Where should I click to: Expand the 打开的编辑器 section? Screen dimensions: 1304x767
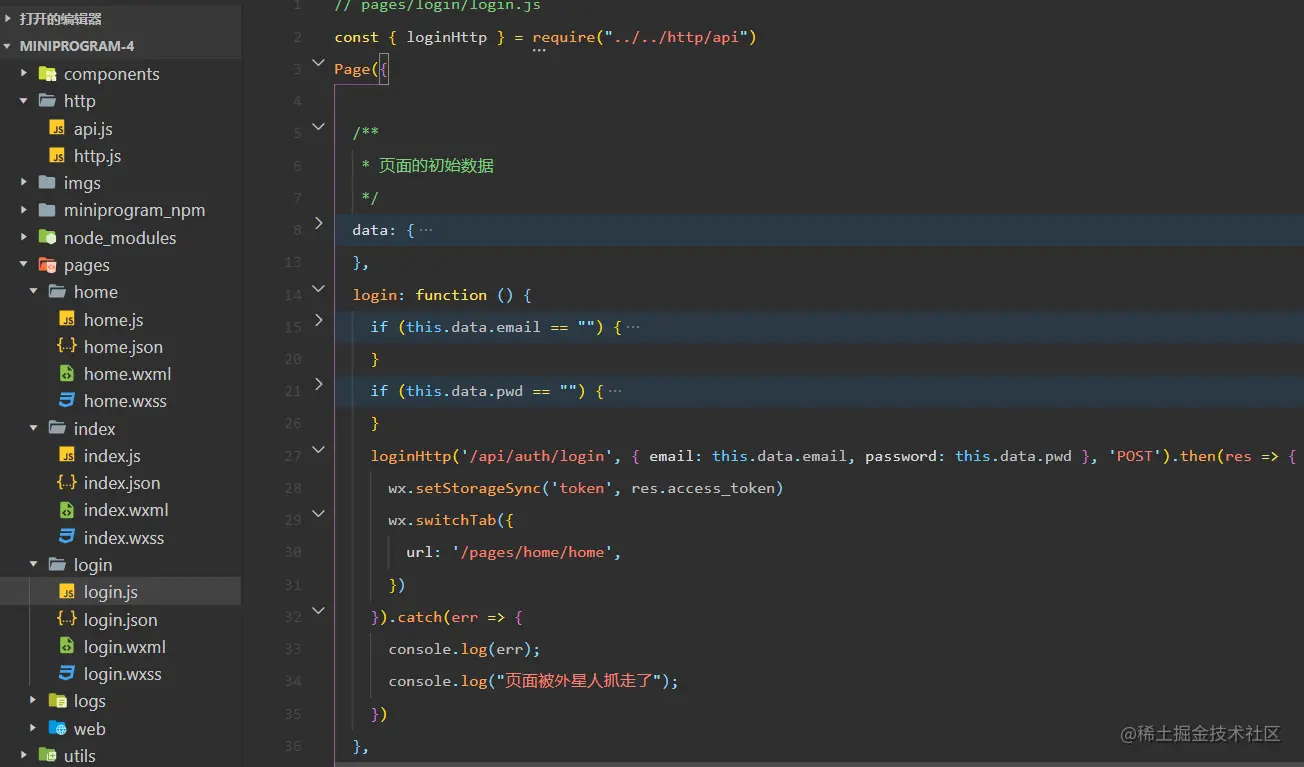9,19
